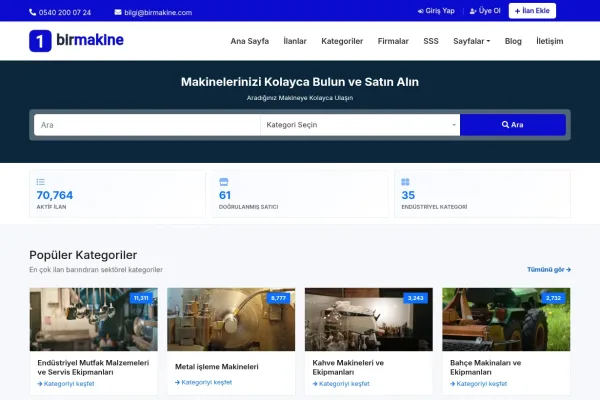600x400 pixels.
Task: Click the phone icon in top bar
Action: 33,12
